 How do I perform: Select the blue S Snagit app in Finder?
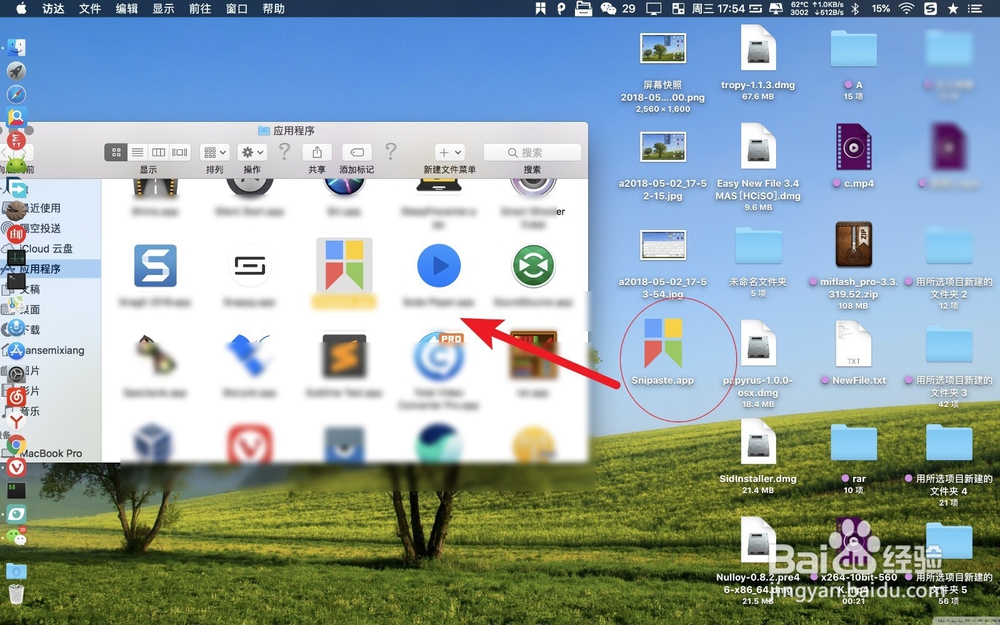pos(155,265)
